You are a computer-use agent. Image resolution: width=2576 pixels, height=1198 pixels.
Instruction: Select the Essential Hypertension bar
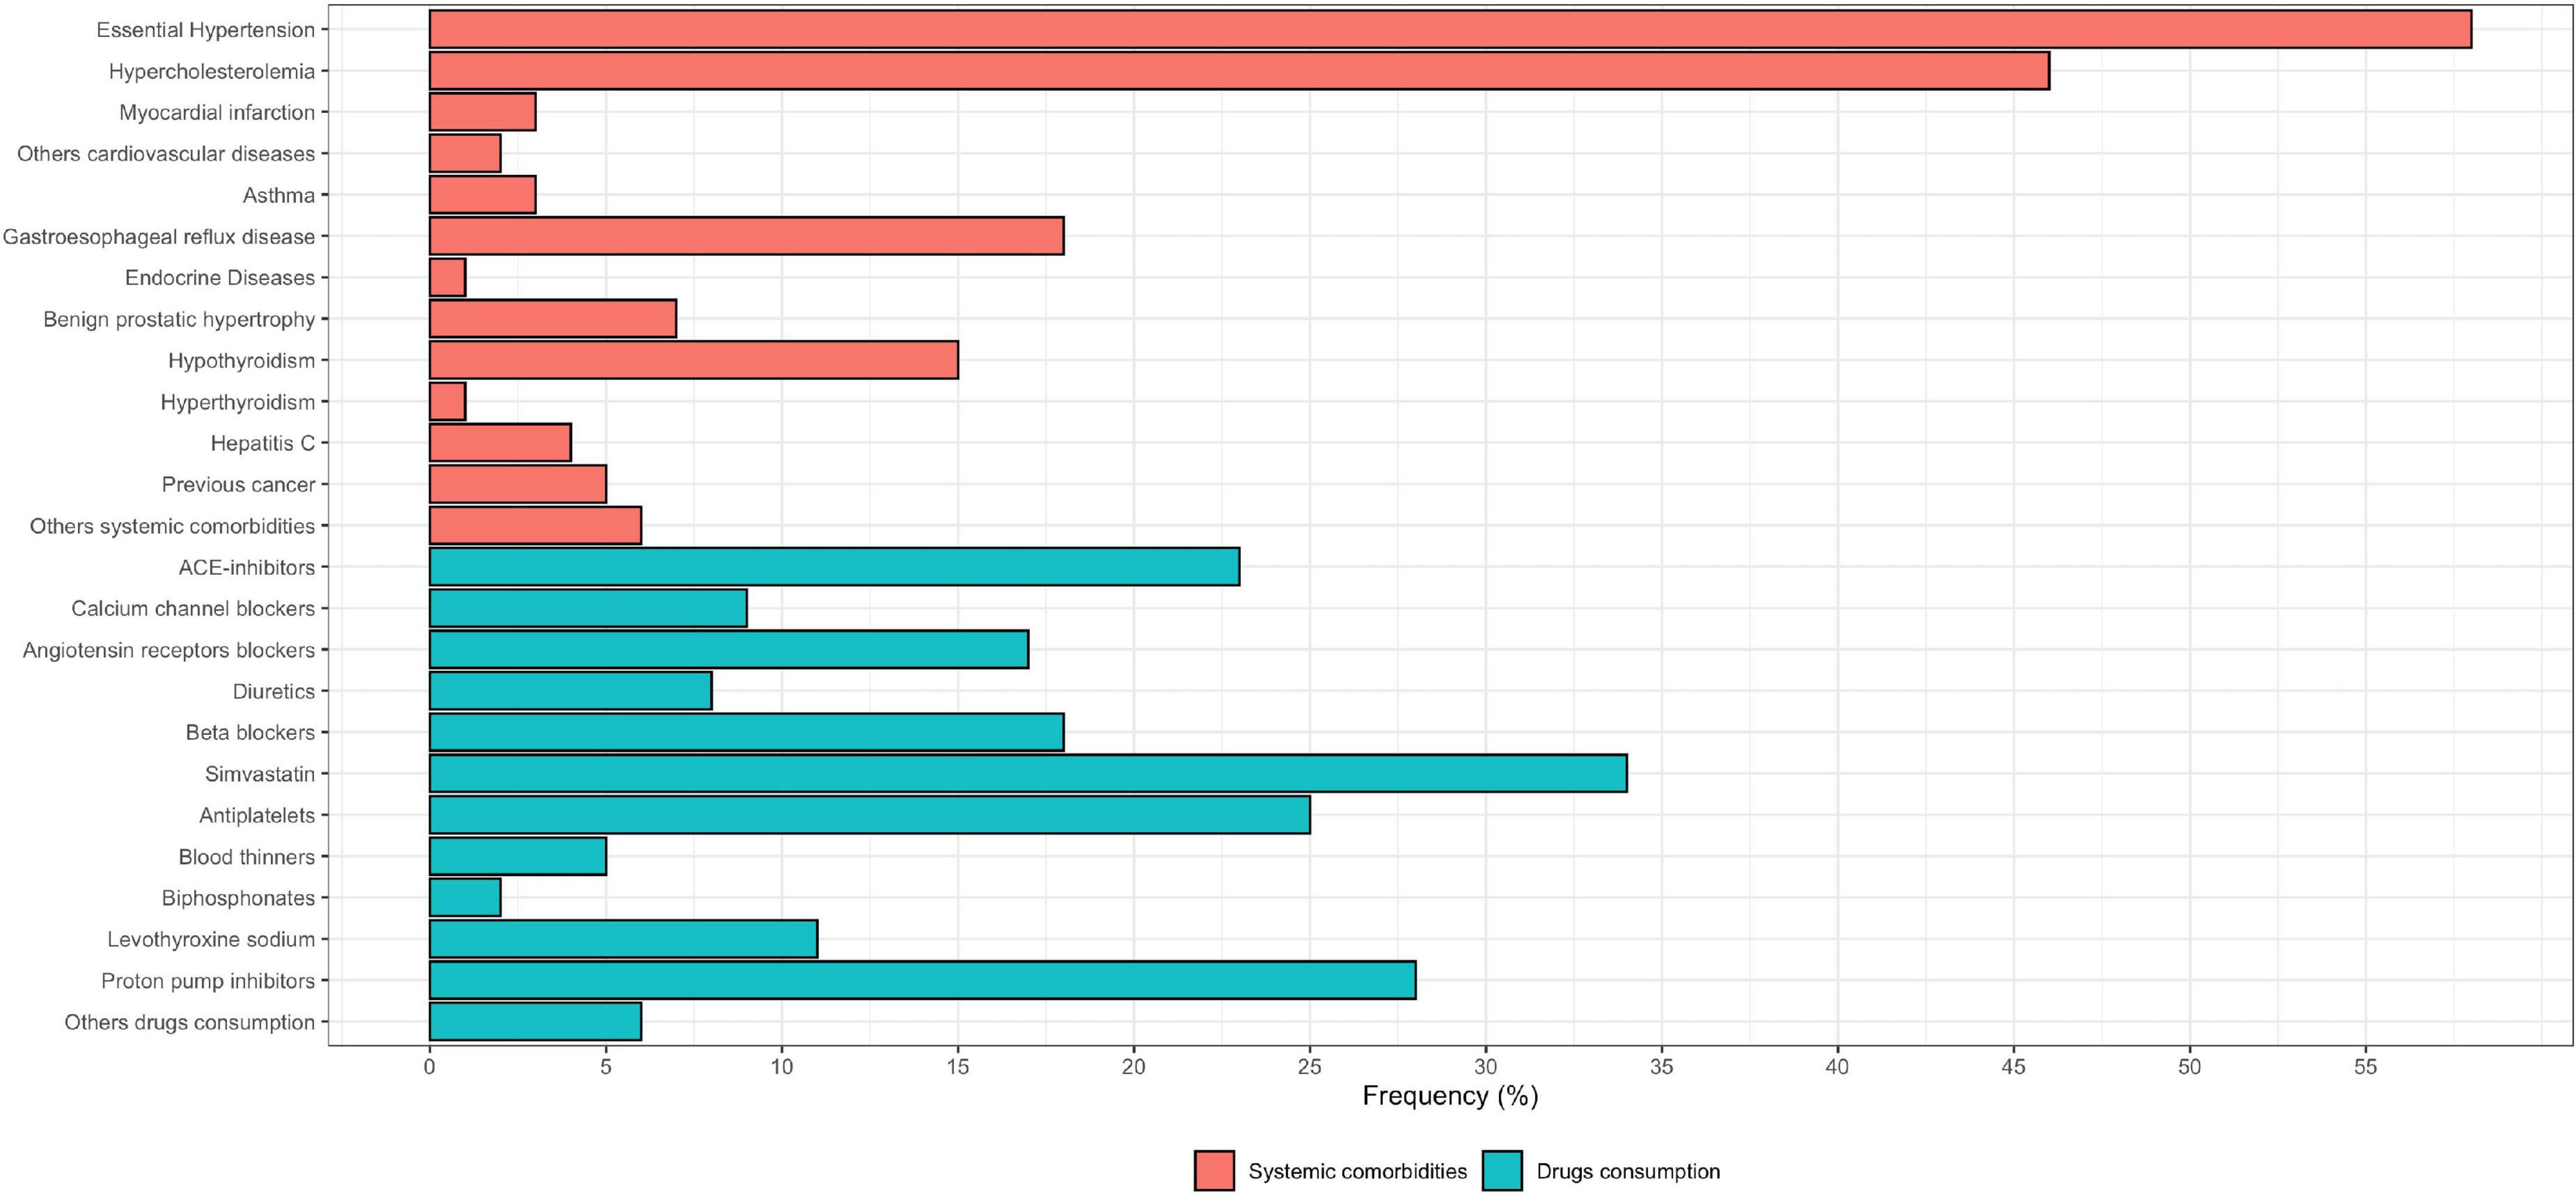[1450, 29]
